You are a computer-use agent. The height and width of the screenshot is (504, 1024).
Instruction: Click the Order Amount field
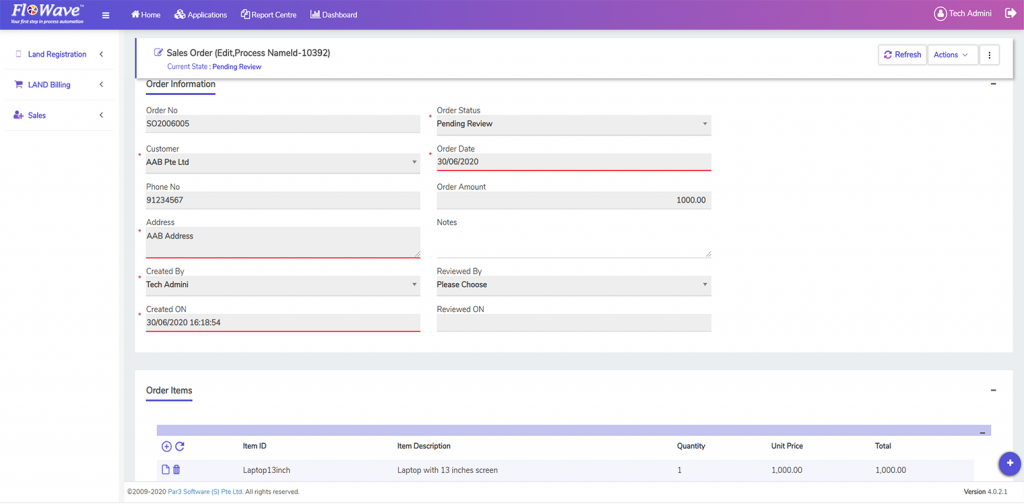573,200
